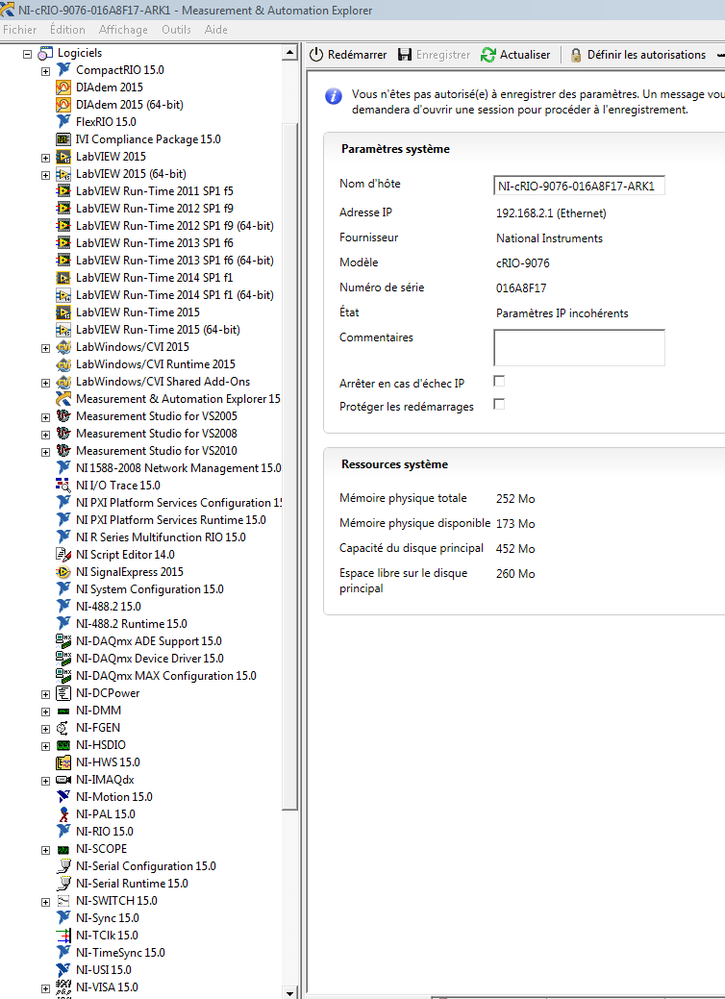Click the NI-DMM icon

pyautogui.click(x=63, y=710)
